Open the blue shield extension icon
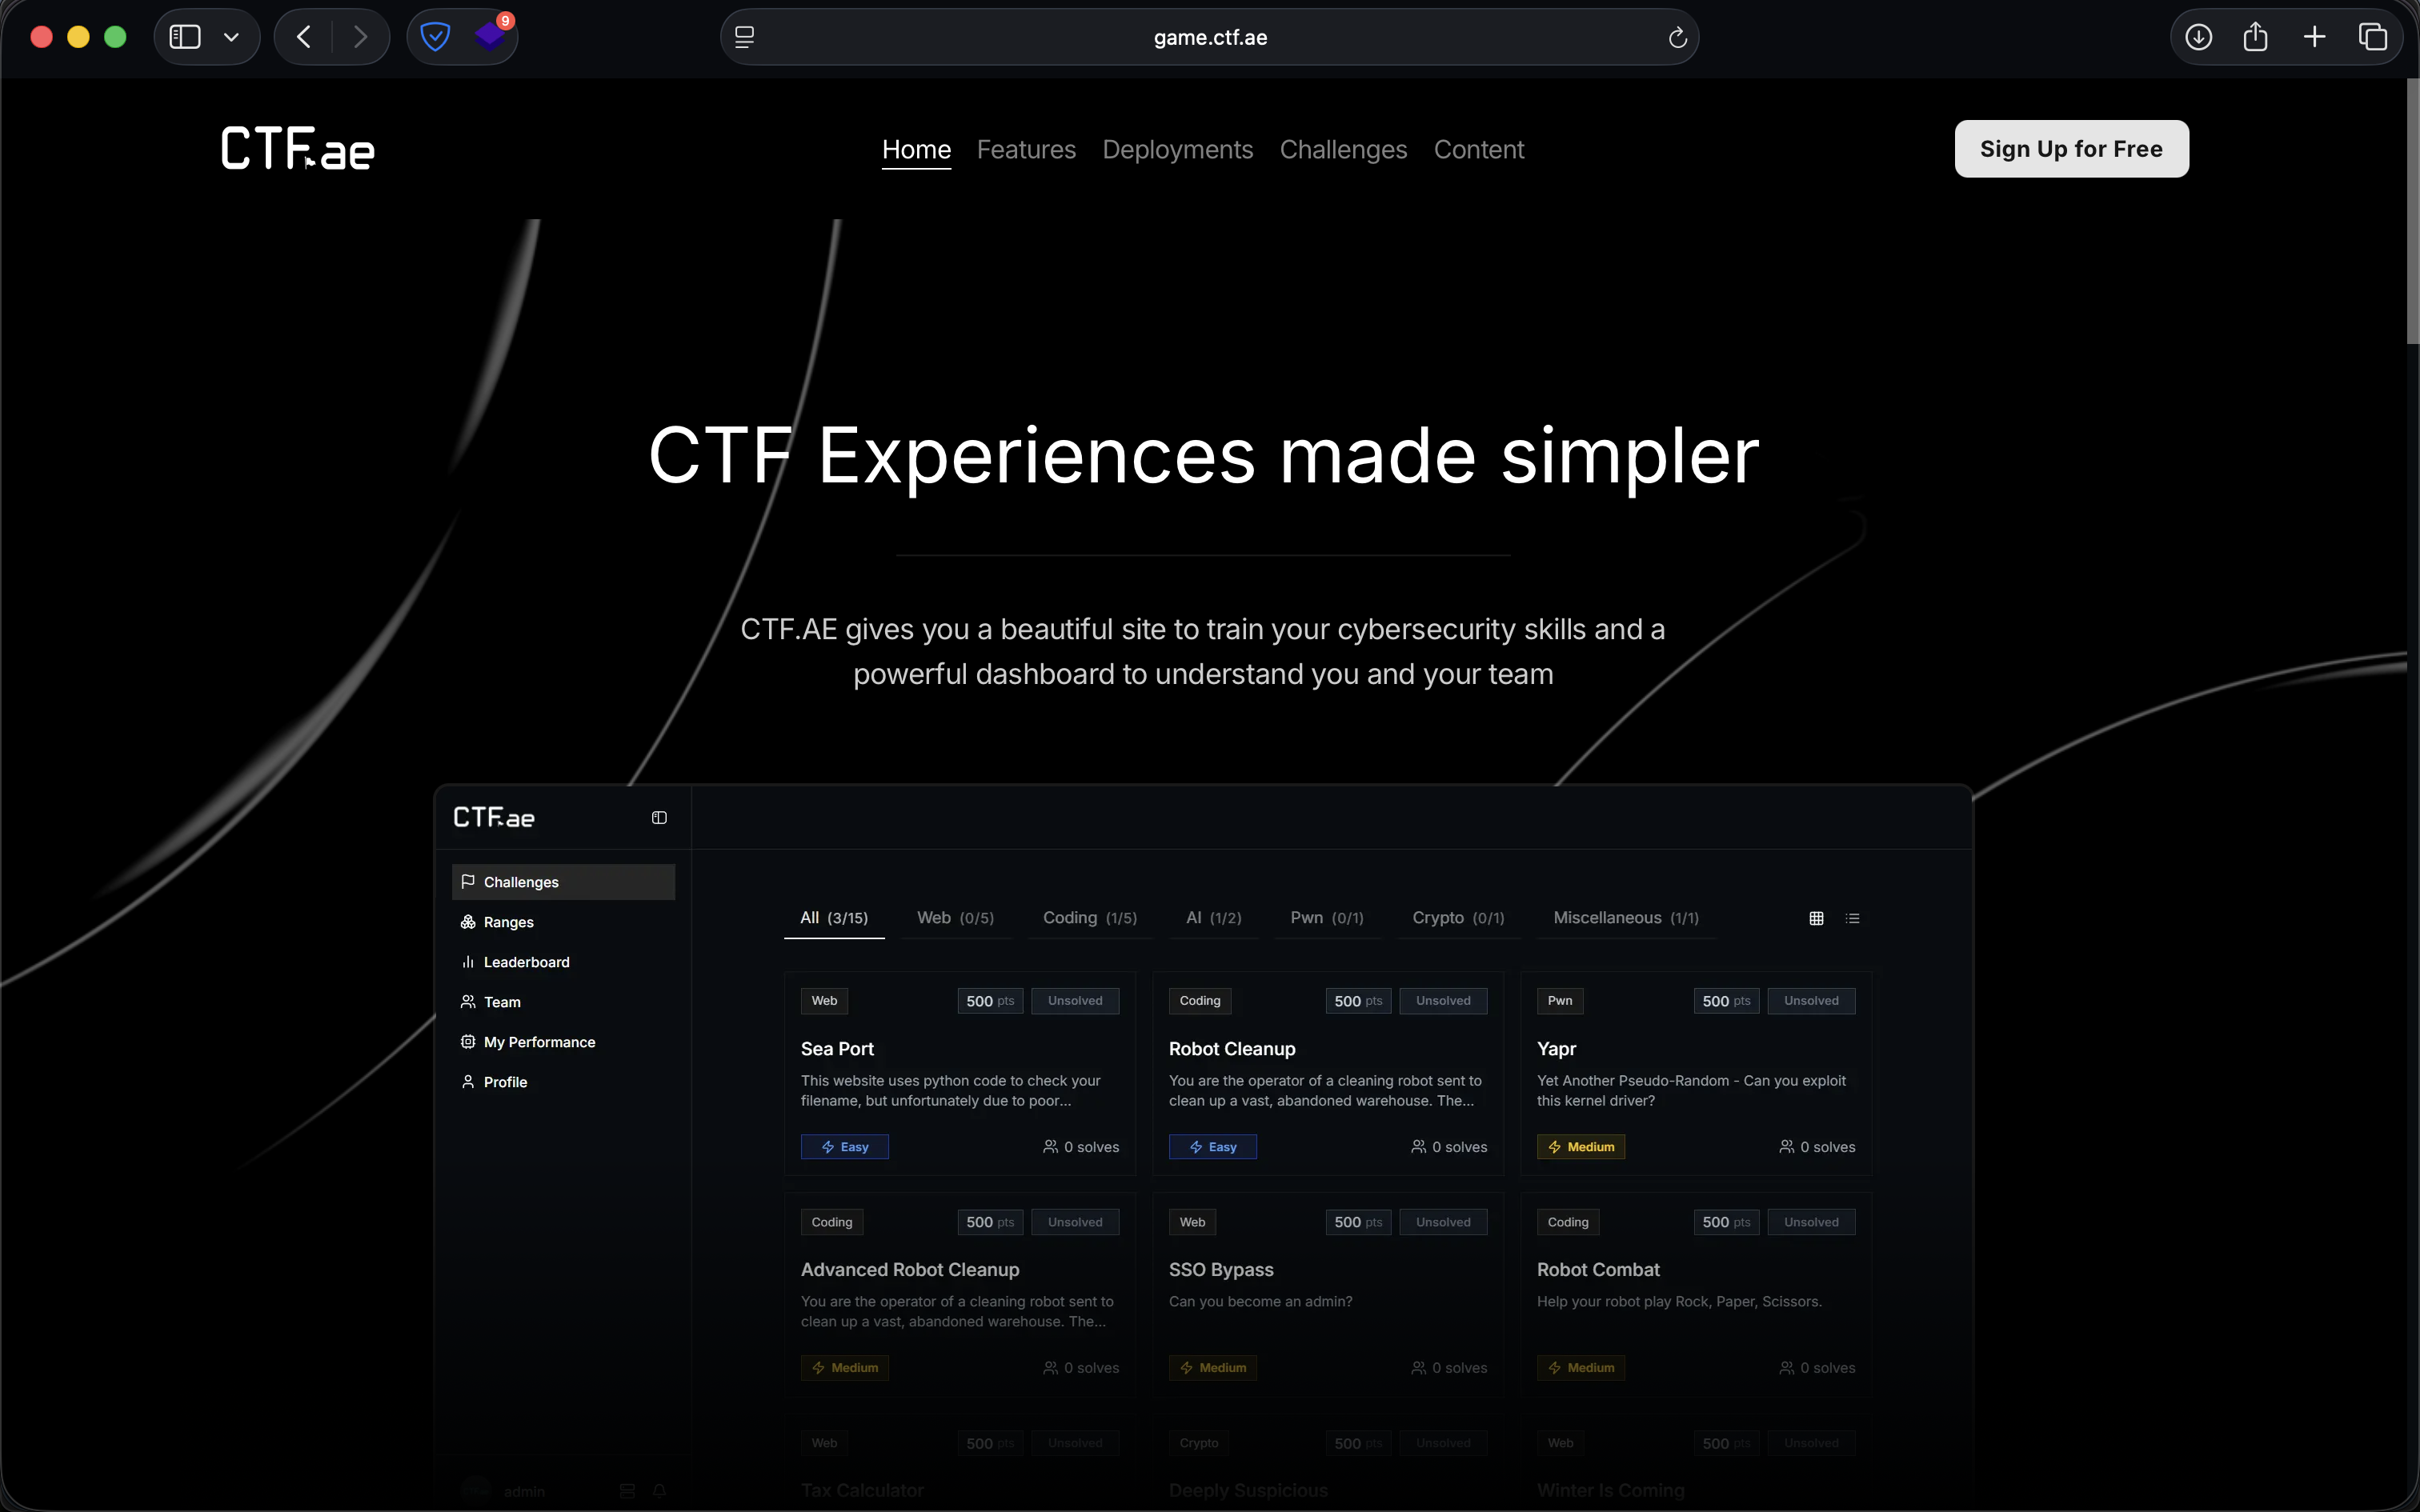 click(435, 37)
